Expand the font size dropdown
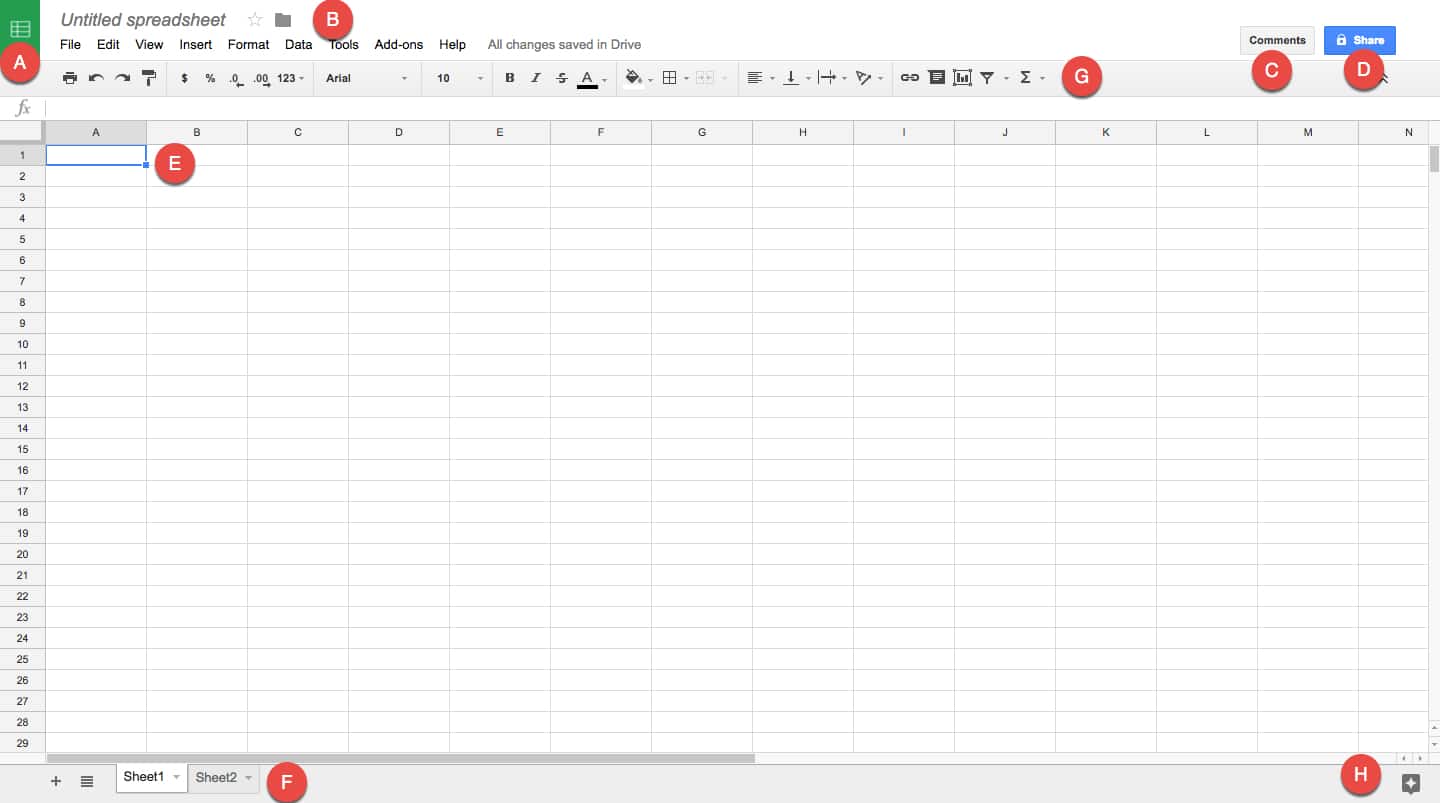1440x803 pixels. 459,78
